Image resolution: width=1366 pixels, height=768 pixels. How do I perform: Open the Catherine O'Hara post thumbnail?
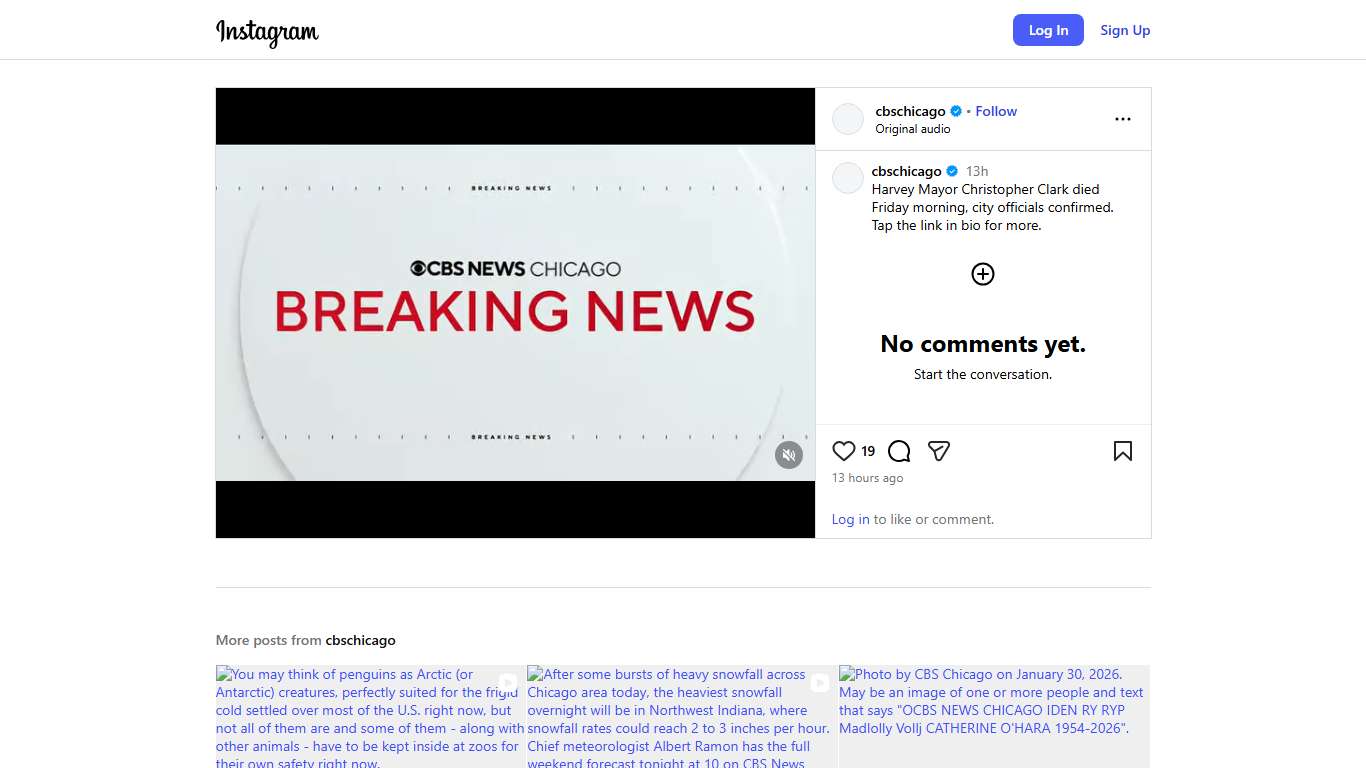pos(993,717)
